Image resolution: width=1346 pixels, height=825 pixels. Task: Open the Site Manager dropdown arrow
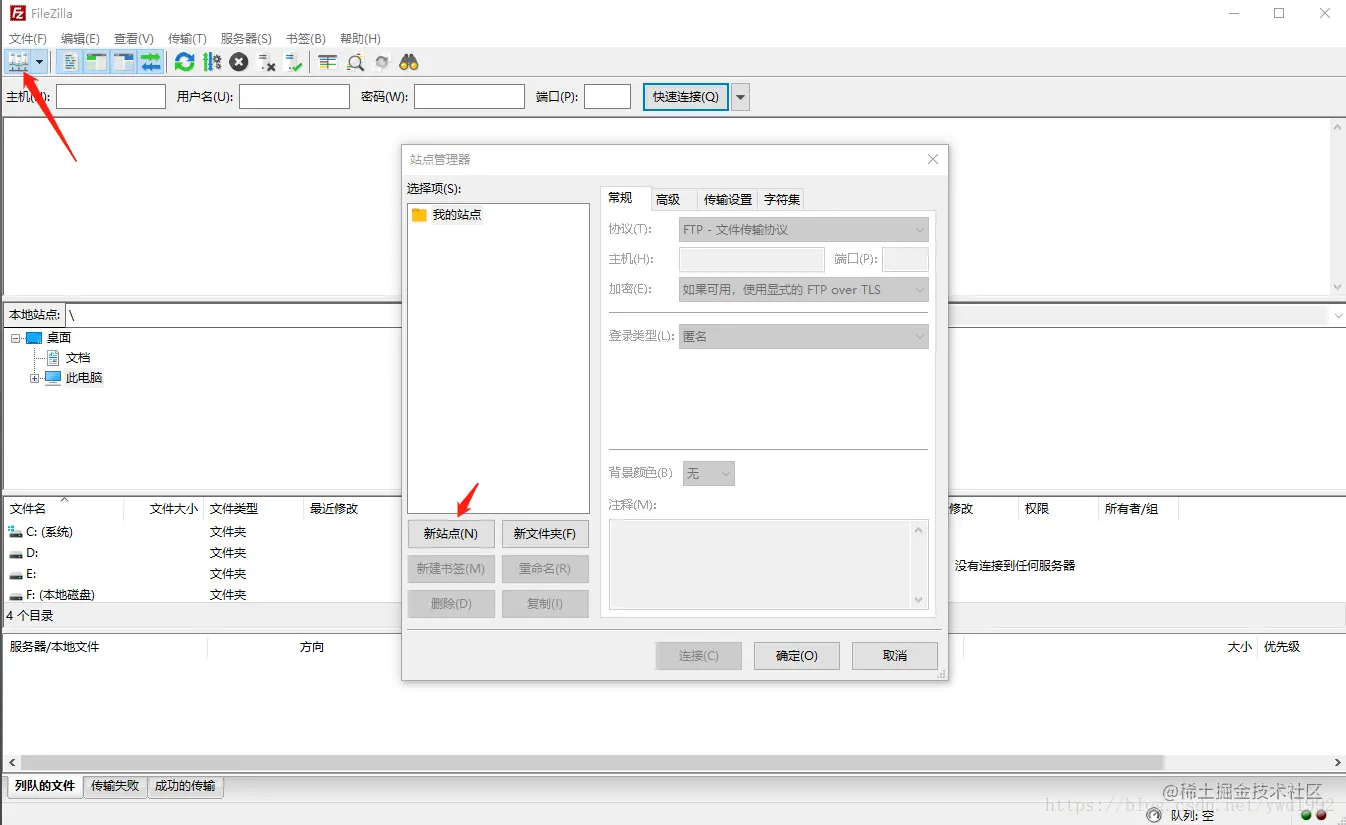pyautogui.click(x=40, y=62)
